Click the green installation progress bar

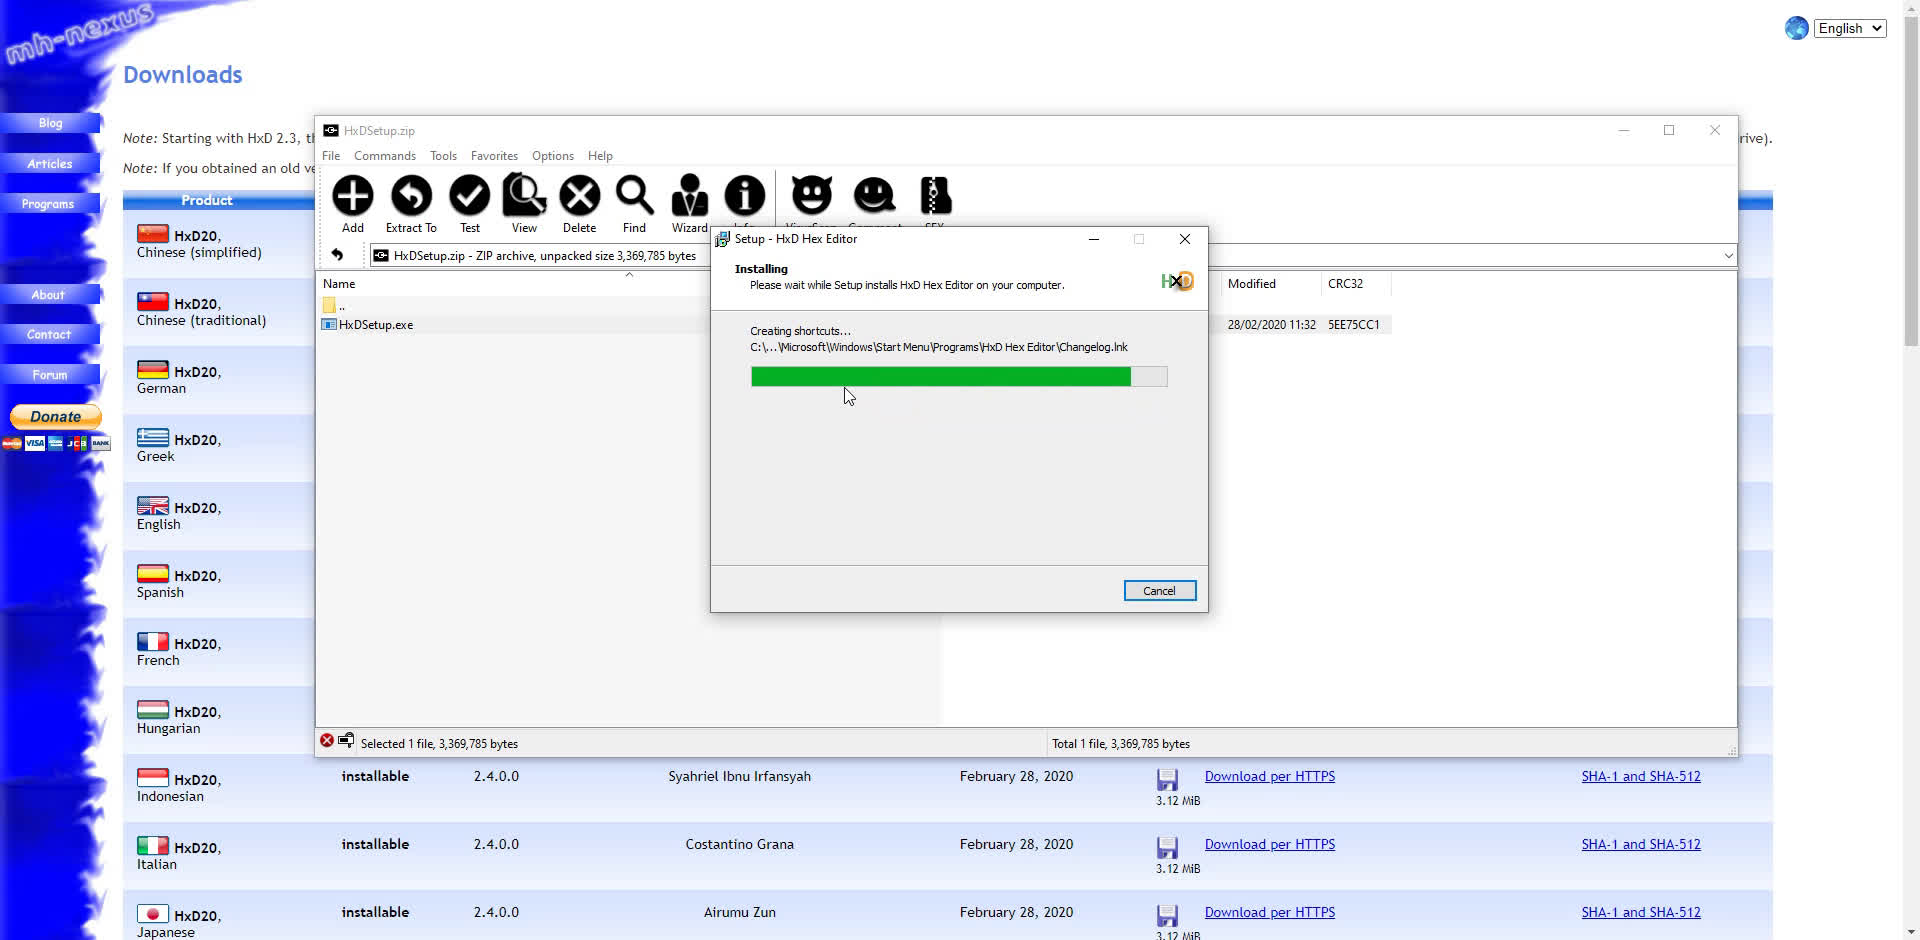tap(959, 376)
